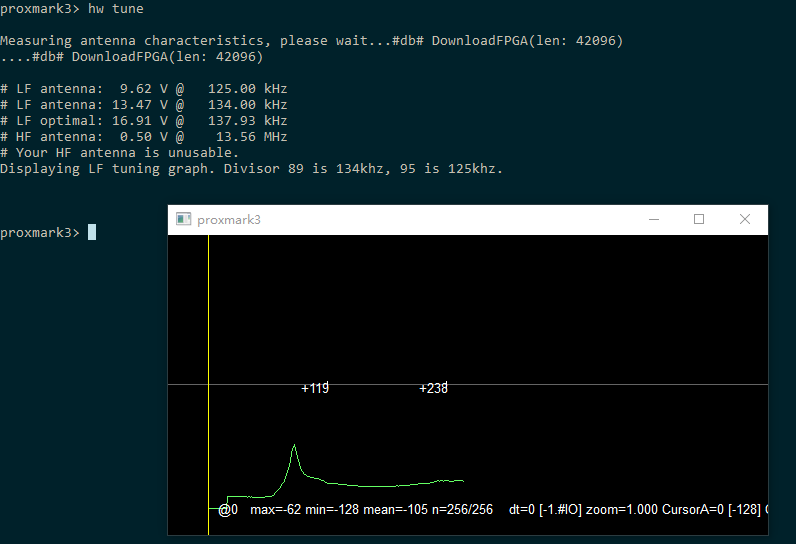Click the CursorA=0 status readout
The image size is (796, 544).
click(x=697, y=510)
